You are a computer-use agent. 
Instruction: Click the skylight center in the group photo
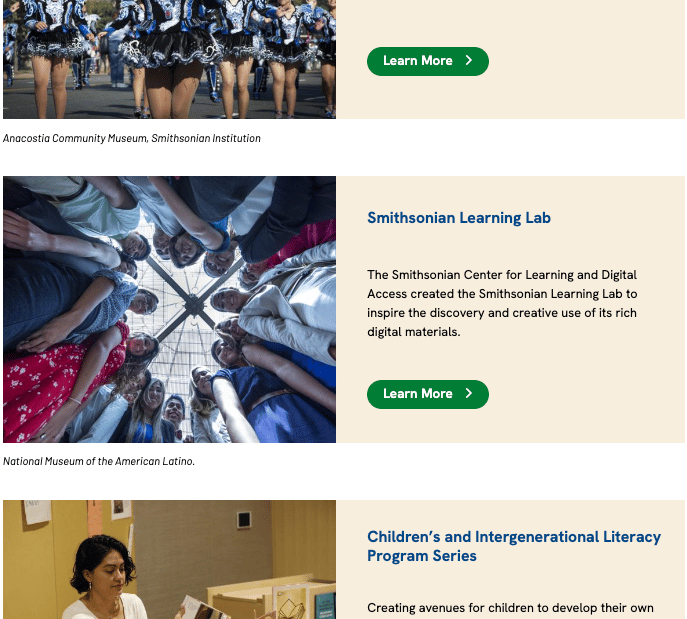(192, 302)
